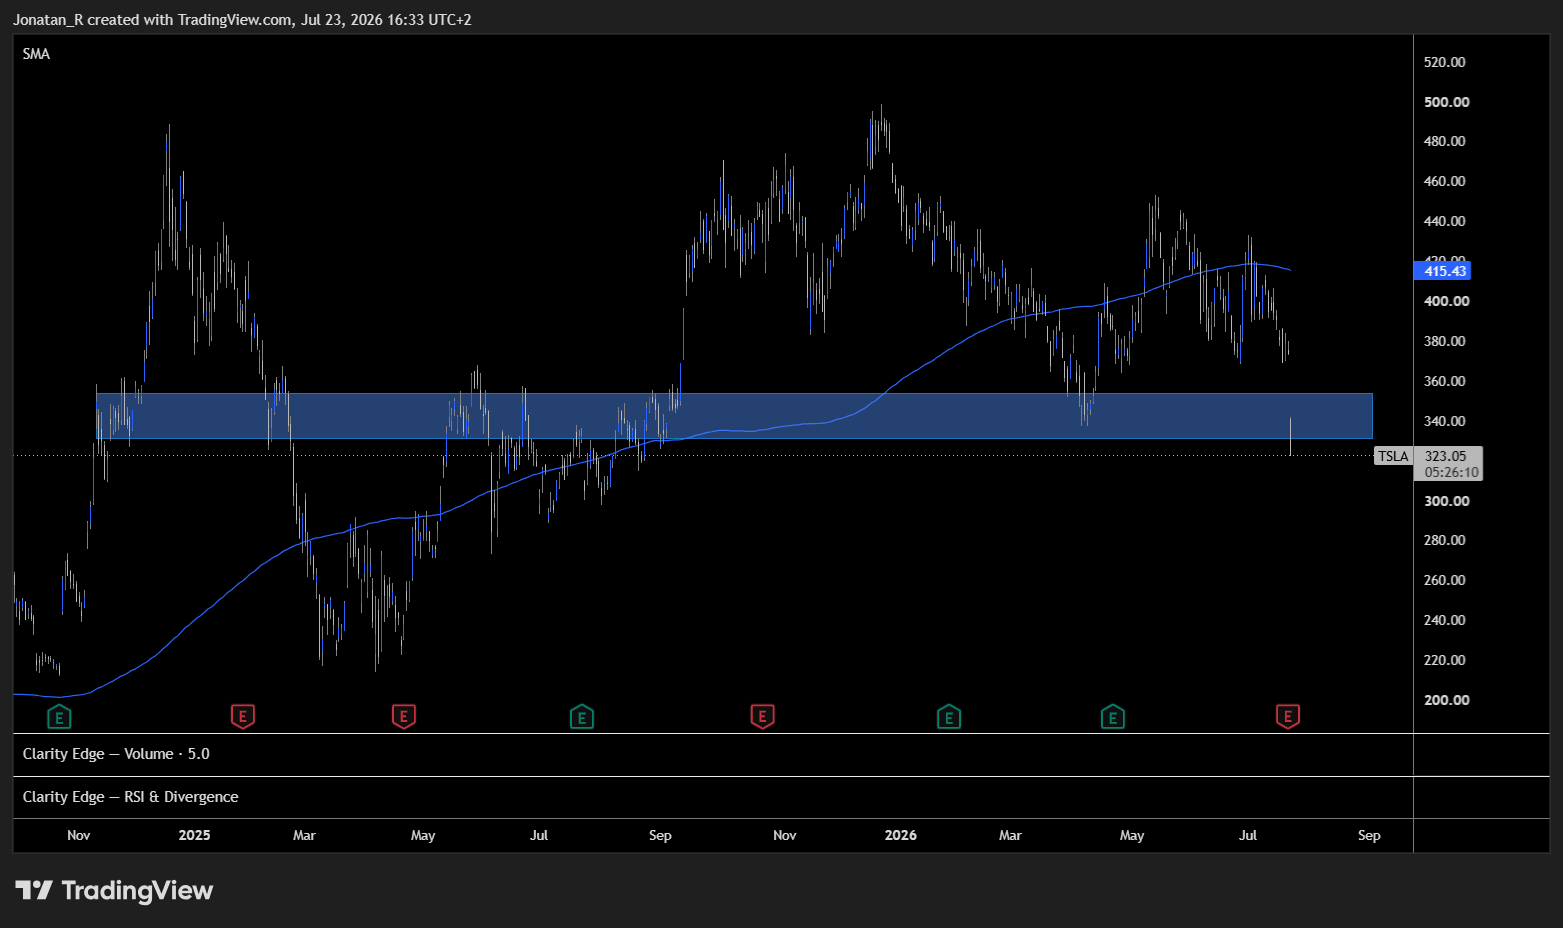Open the red earnings marker near May 2025
Image resolution: width=1563 pixels, height=928 pixels.
click(403, 716)
